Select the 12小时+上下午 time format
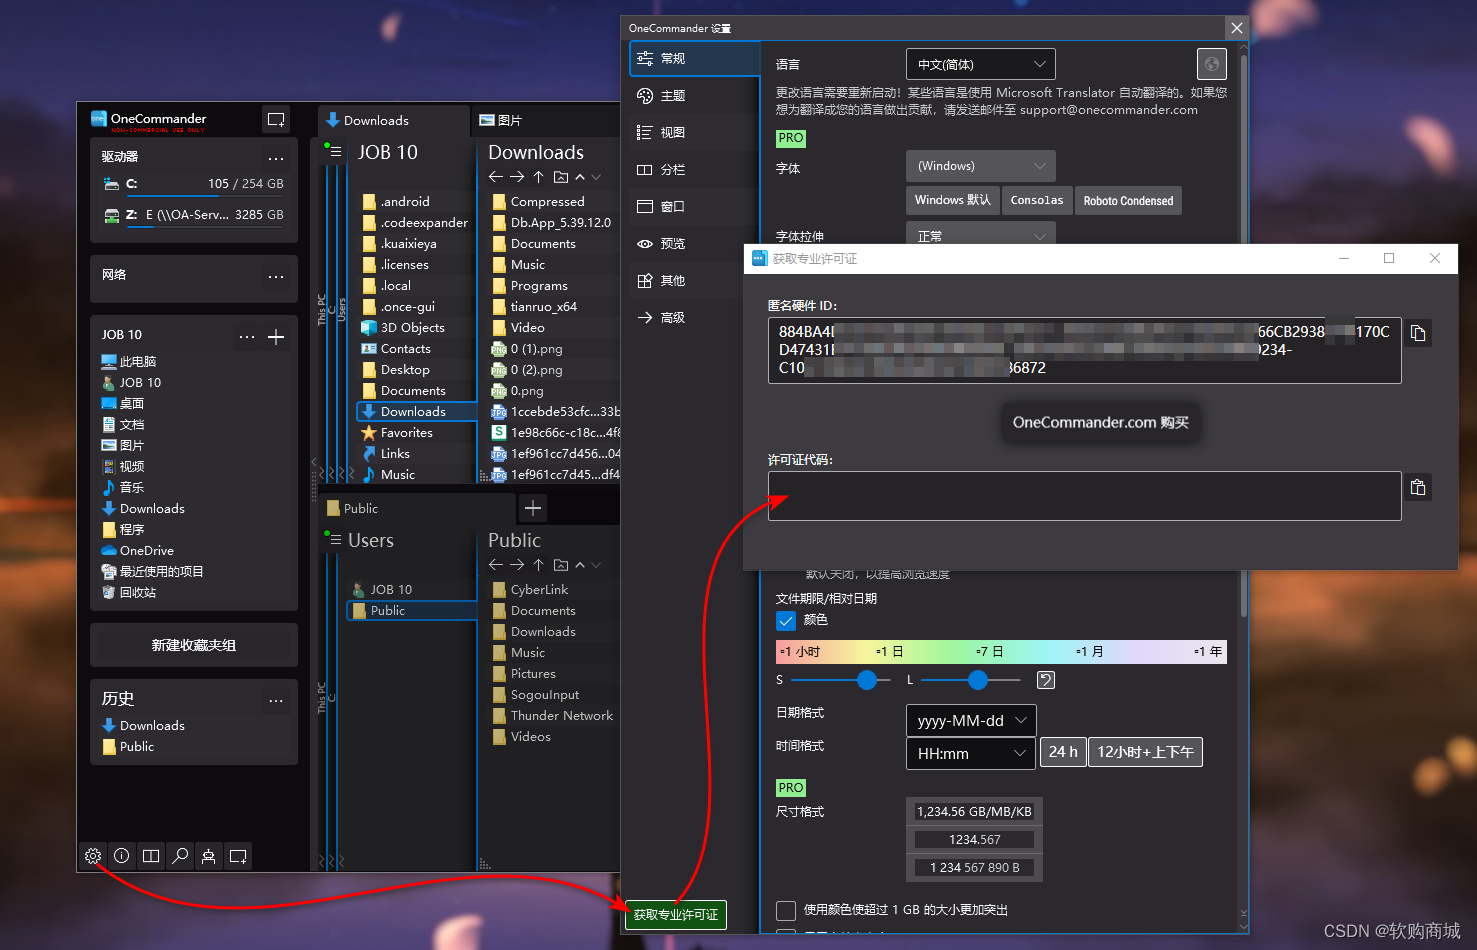 (1145, 752)
